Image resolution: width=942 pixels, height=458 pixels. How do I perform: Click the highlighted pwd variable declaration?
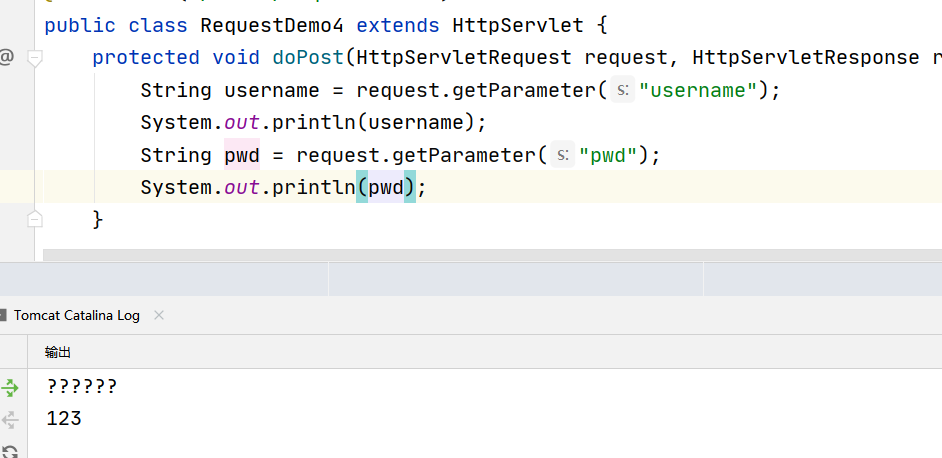click(x=242, y=156)
